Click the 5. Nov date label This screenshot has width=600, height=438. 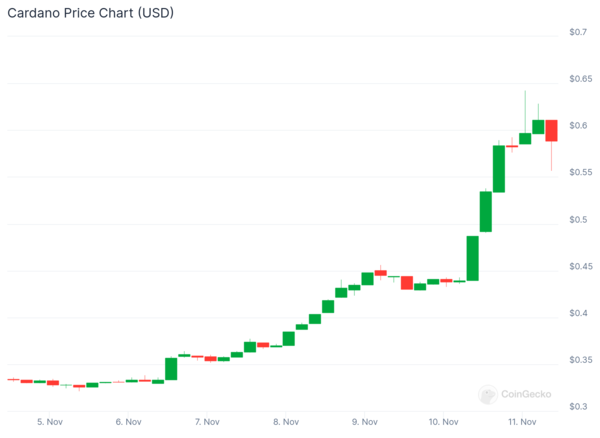coord(49,422)
